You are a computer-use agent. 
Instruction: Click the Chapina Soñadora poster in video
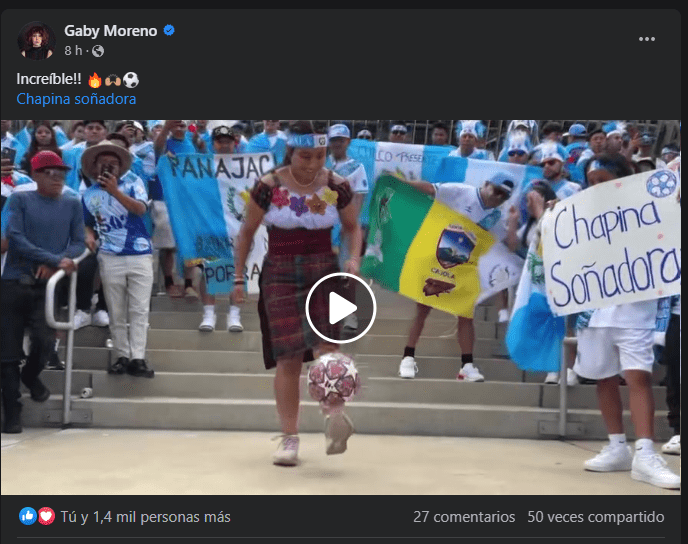pos(611,243)
